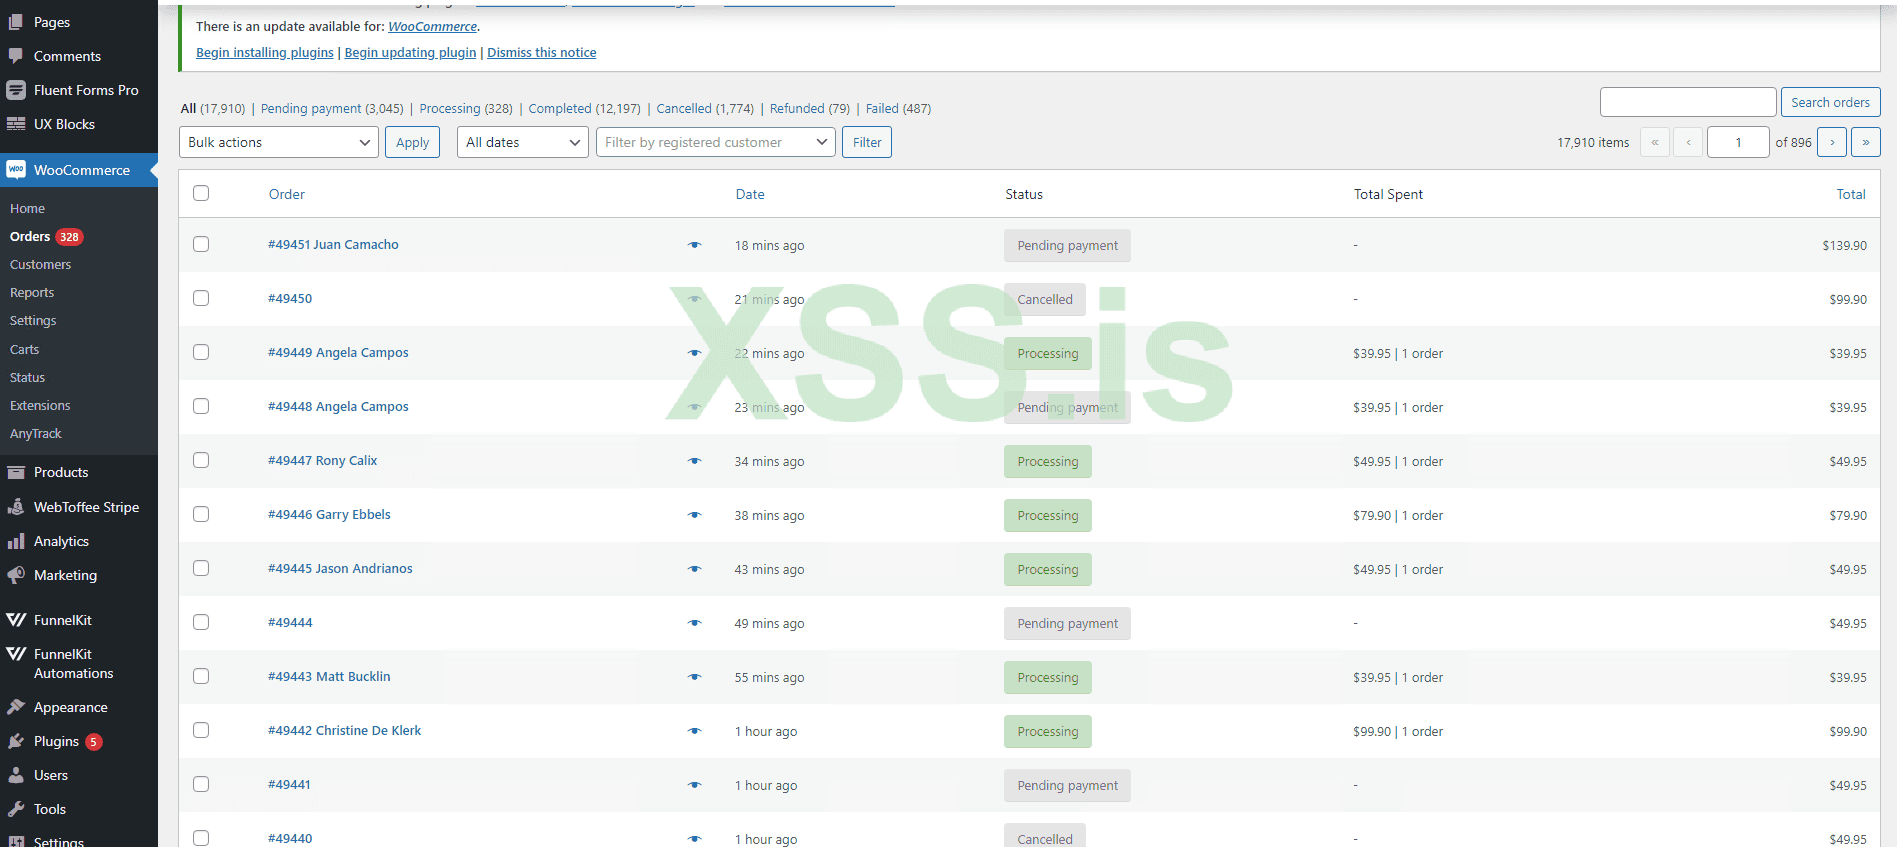Tick the checkbox for order #49451

[201, 244]
